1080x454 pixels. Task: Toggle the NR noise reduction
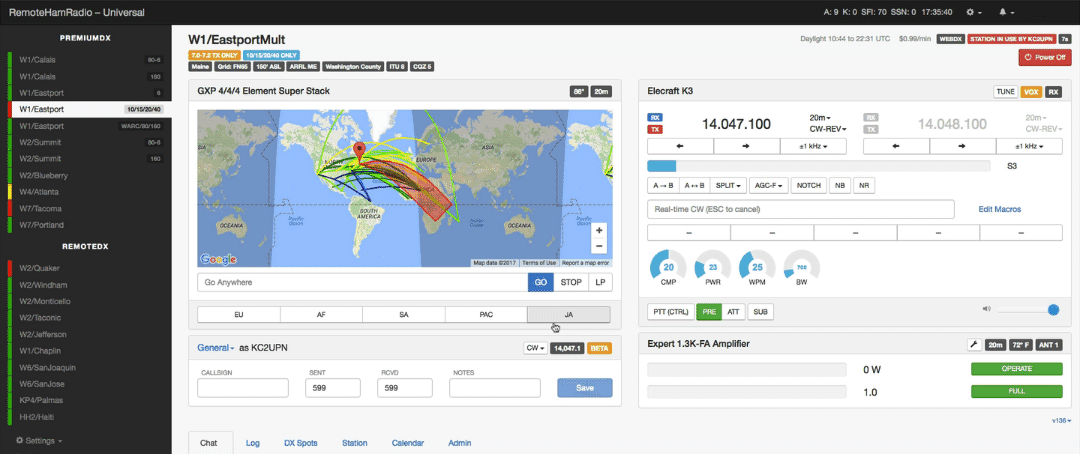tap(864, 185)
